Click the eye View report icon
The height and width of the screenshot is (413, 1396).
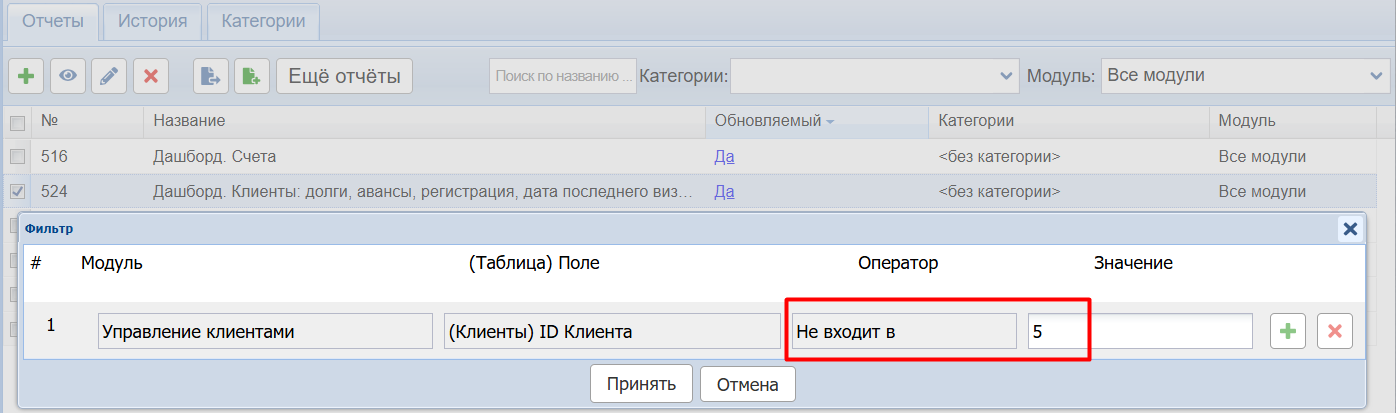coord(67,76)
